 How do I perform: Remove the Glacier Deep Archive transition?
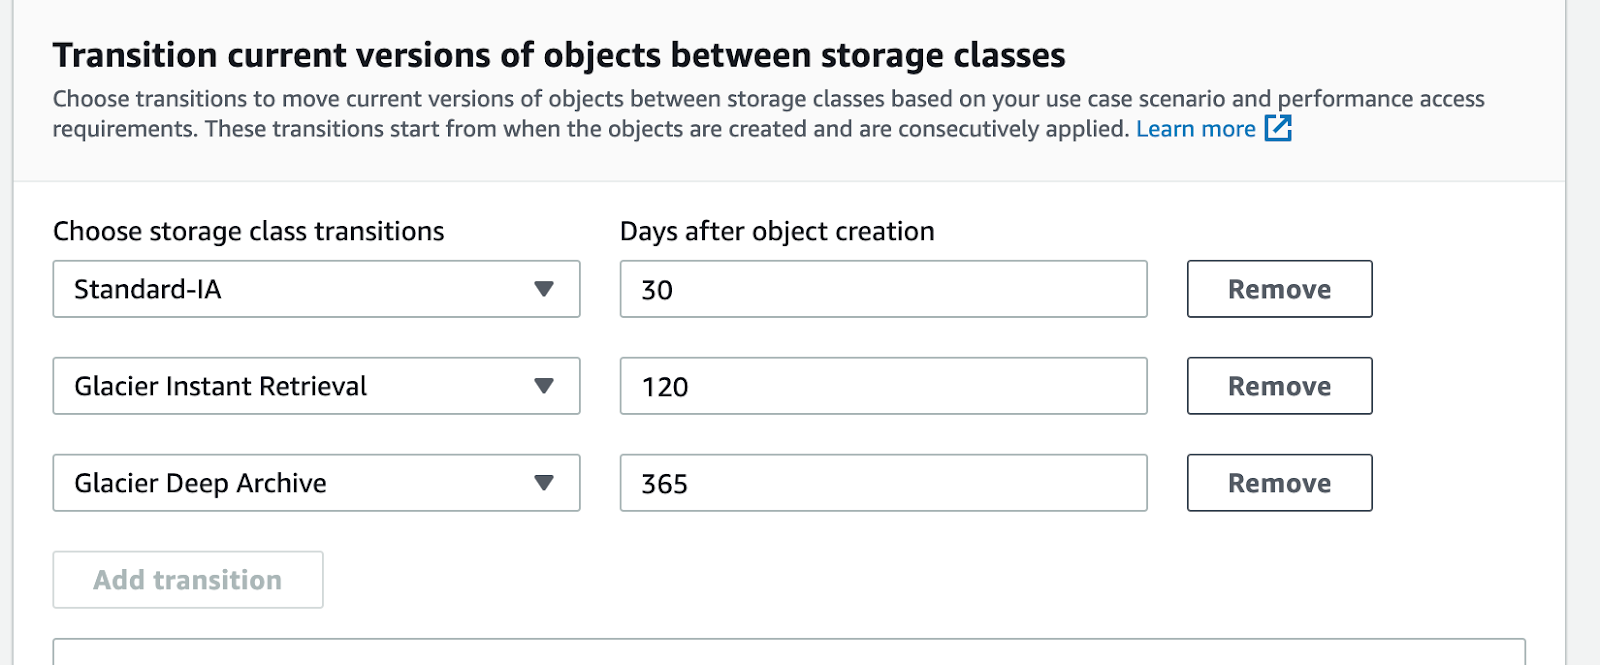coord(1279,483)
